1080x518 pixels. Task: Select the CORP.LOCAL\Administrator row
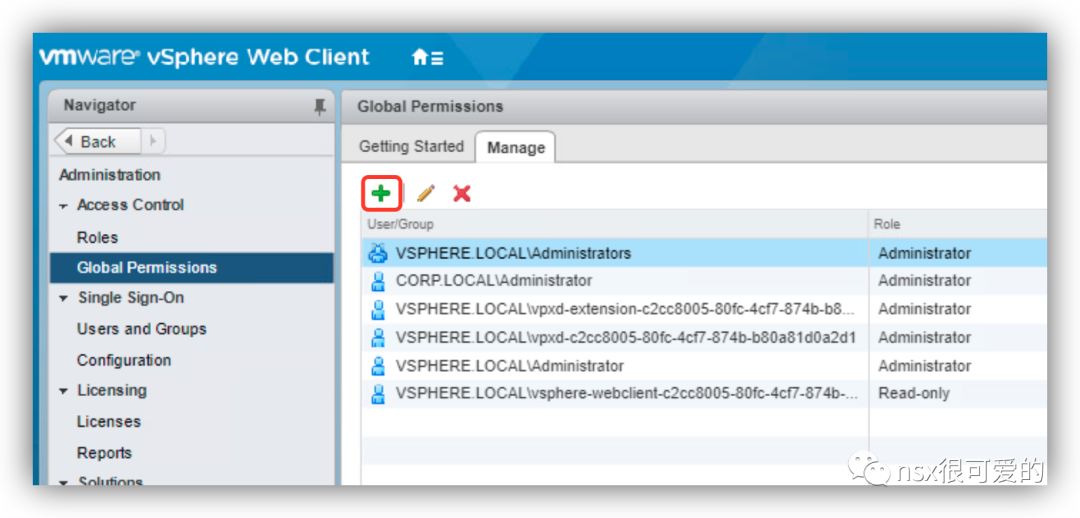tap(704, 281)
